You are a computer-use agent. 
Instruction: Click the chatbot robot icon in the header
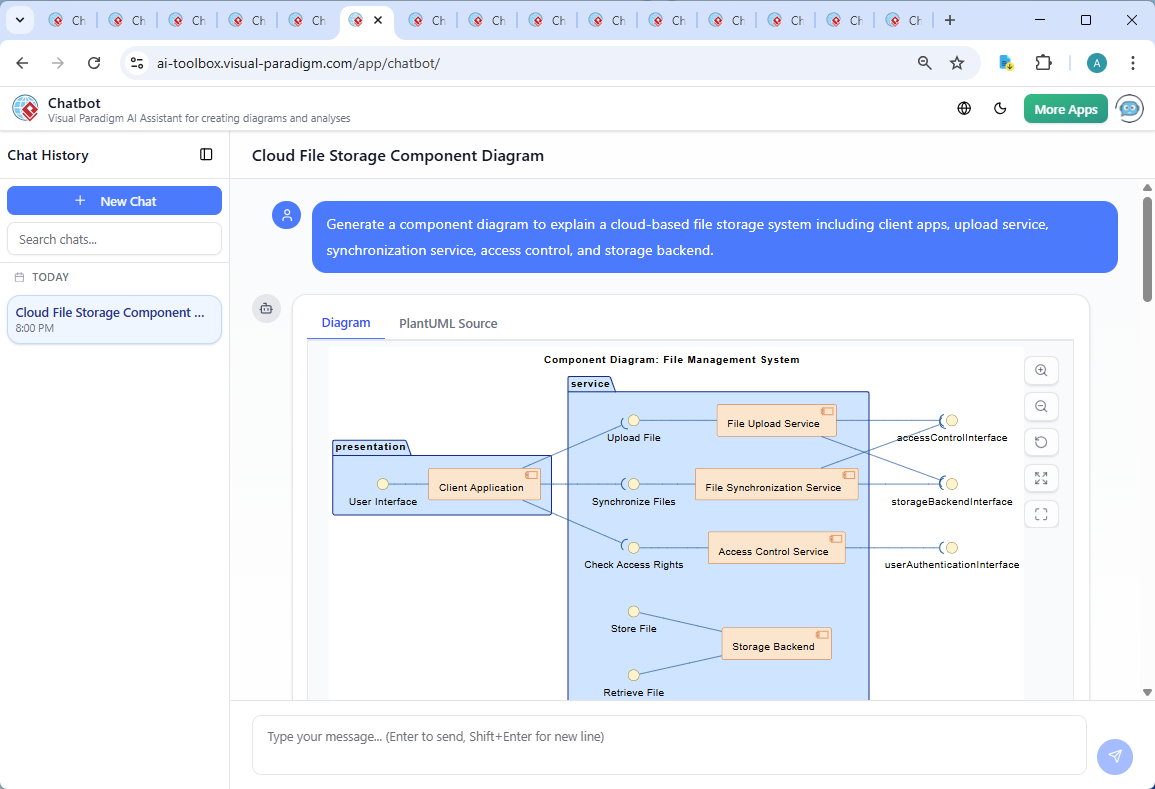click(x=1129, y=108)
